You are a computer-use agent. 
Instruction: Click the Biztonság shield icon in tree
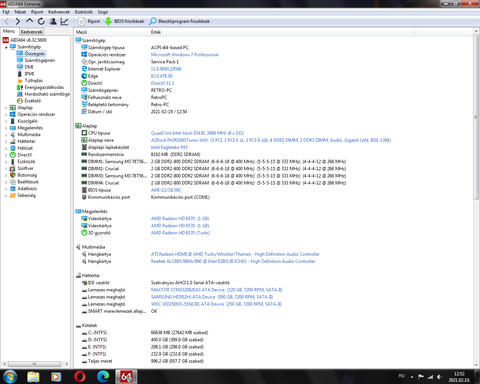(x=13, y=175)
